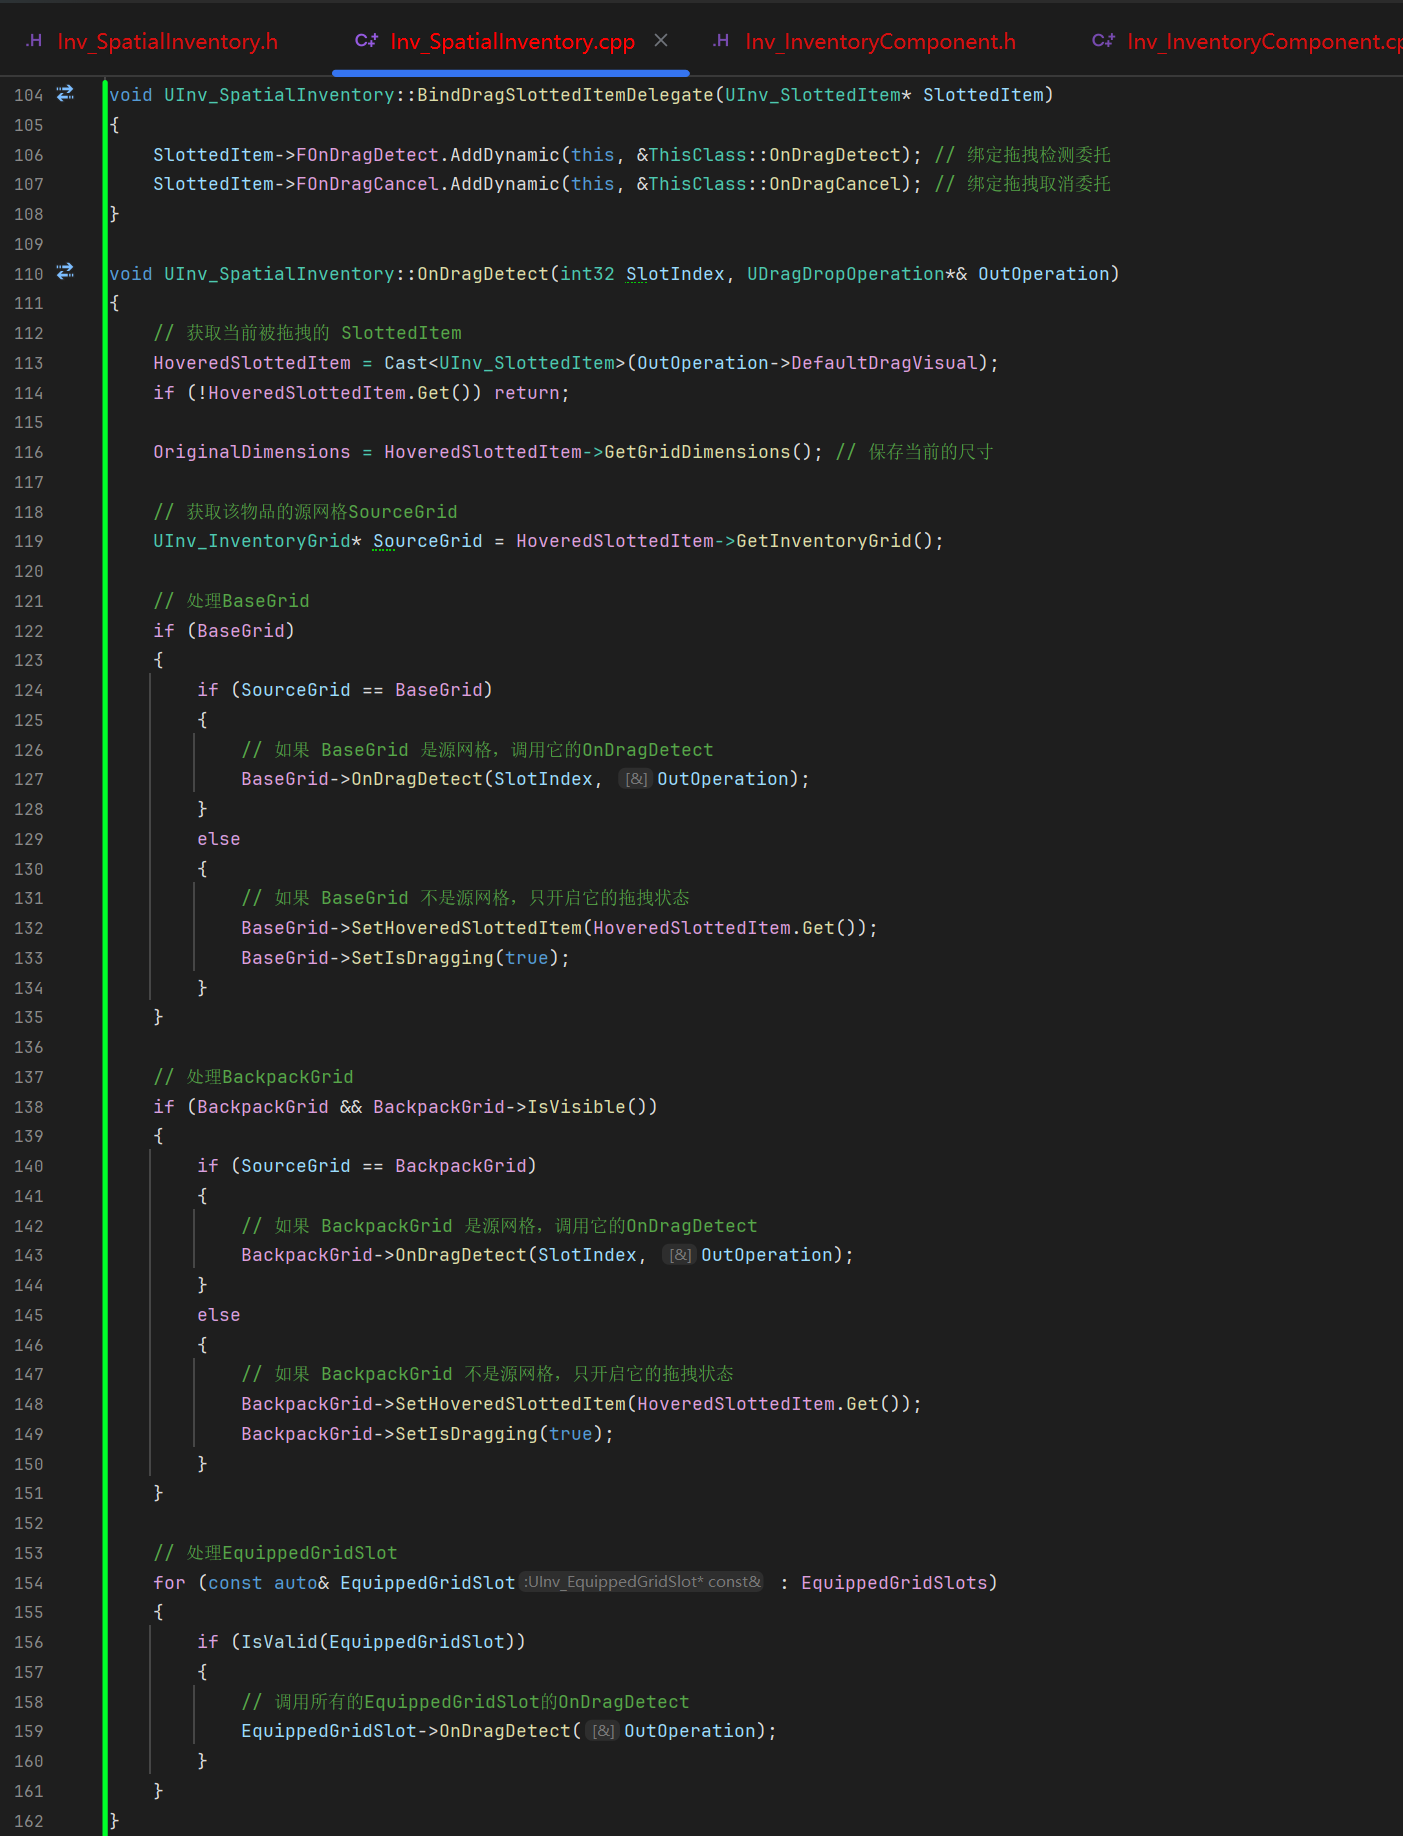Click 'SourceGrid == BackpackGrid' on line 140
The width and height of the screenshot is (1403, 1836).
point(384,1166)
